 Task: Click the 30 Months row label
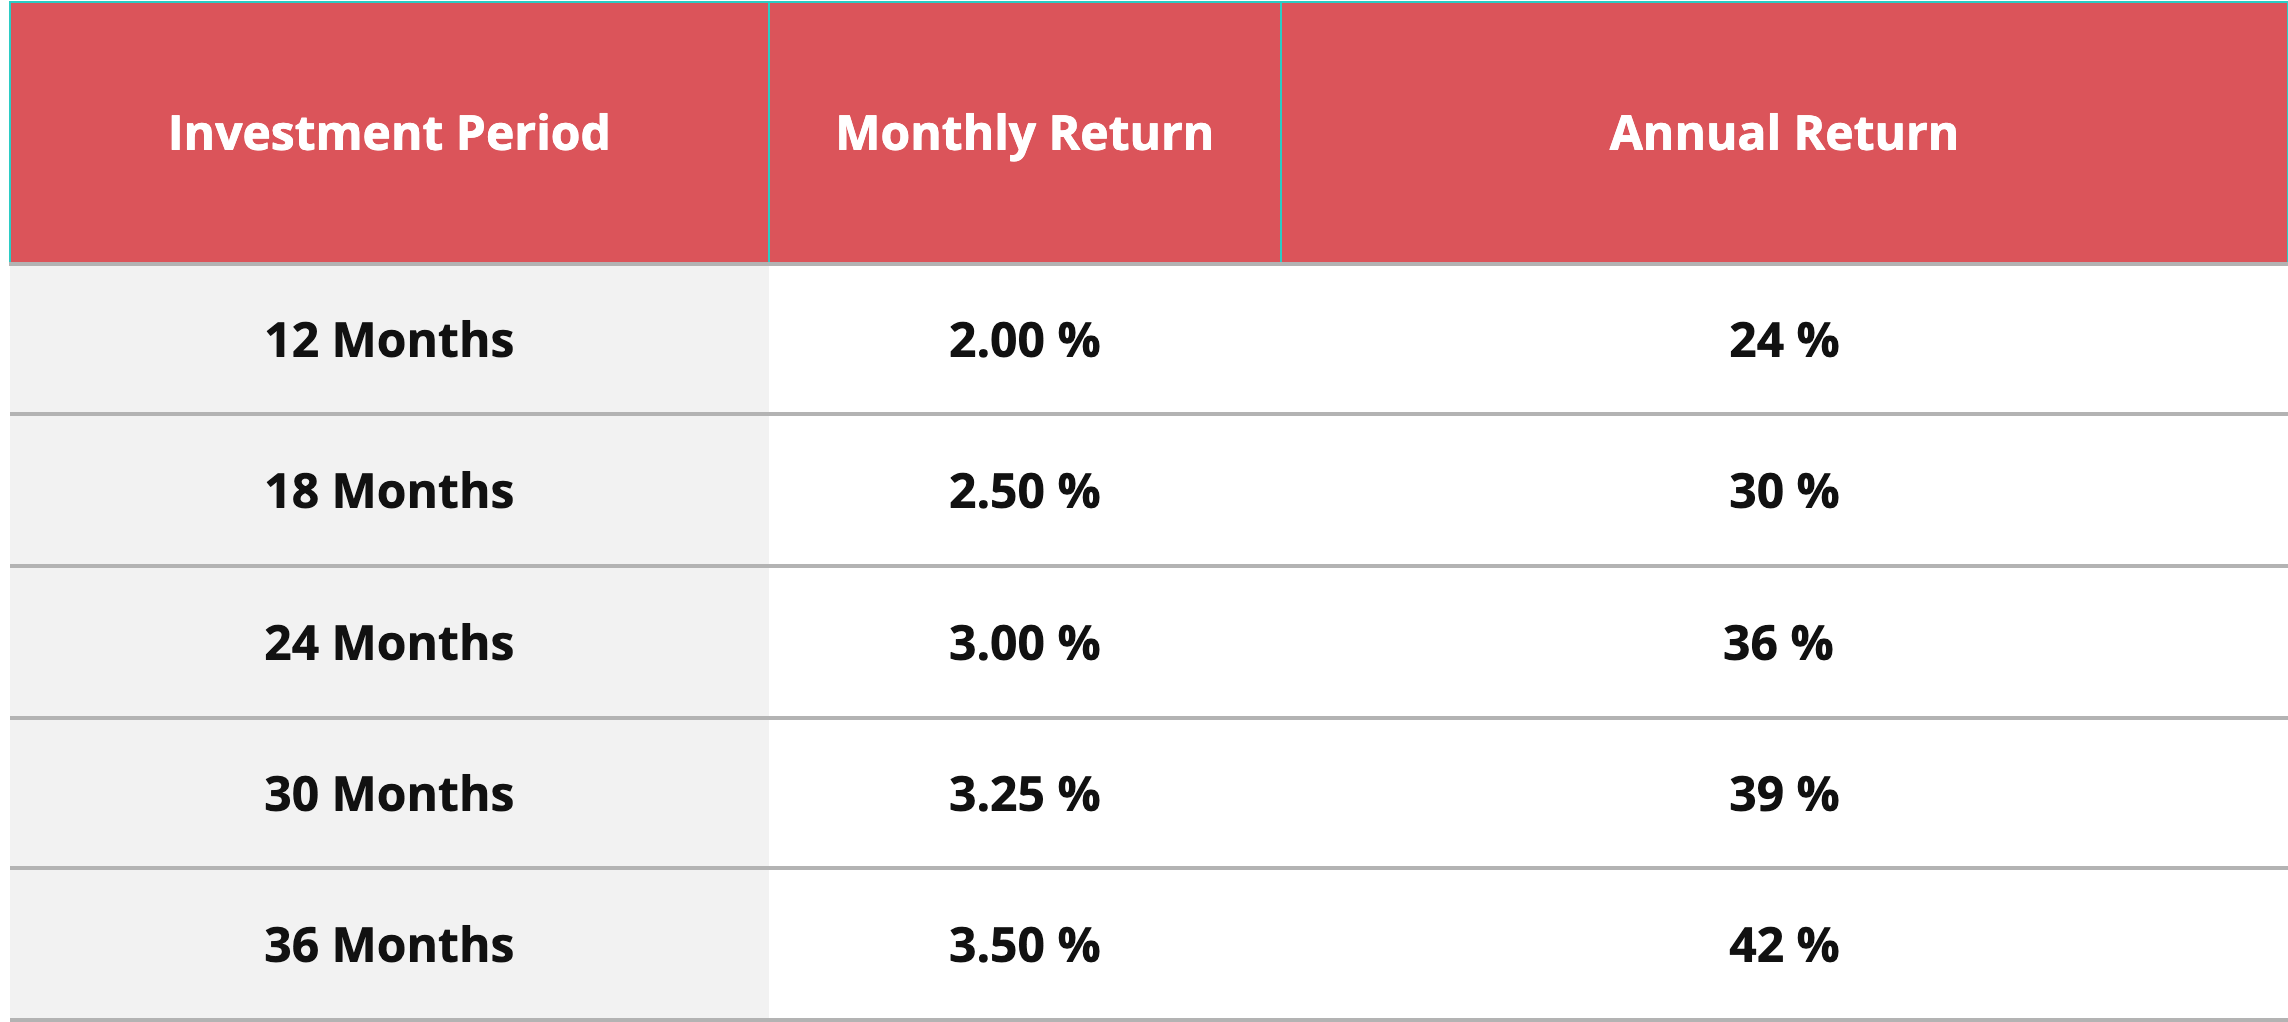pyautogui.click(x=389, y=793)
